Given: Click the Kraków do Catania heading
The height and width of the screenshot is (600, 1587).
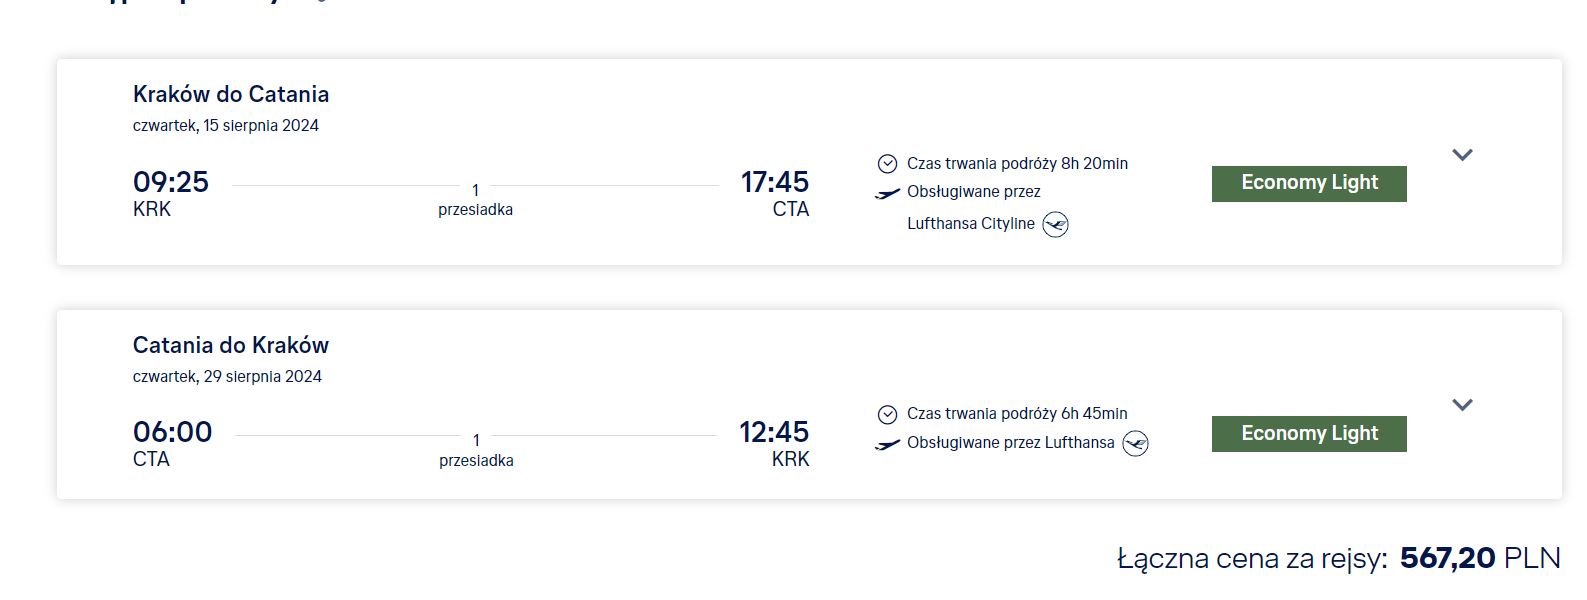Looking at the screenshot, I should pyautogui.click(x=231, y=94).
